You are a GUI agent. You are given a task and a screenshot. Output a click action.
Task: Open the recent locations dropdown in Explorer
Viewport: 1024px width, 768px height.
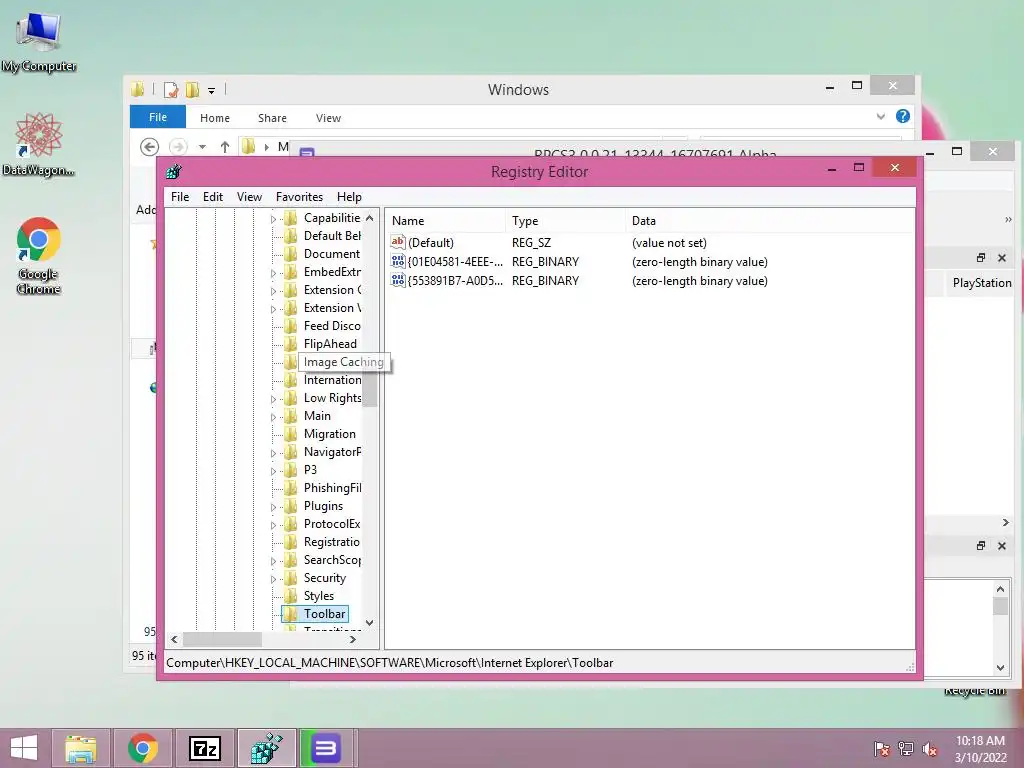pyautogui.click(x=202, y=147)
